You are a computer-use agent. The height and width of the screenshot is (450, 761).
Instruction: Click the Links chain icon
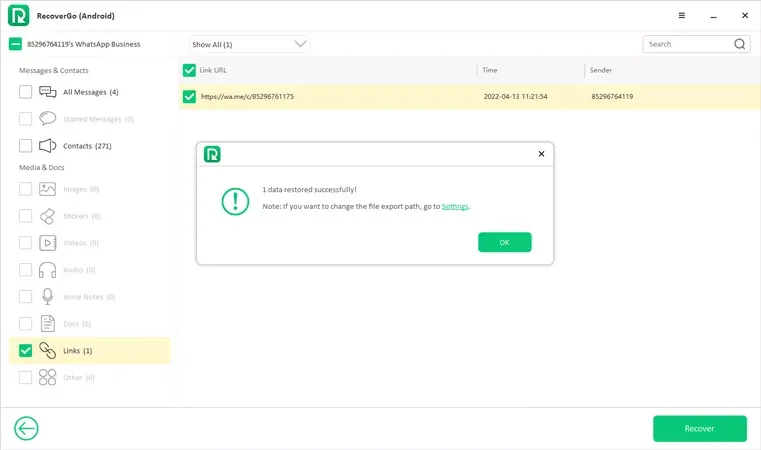[x=48, y=350]
